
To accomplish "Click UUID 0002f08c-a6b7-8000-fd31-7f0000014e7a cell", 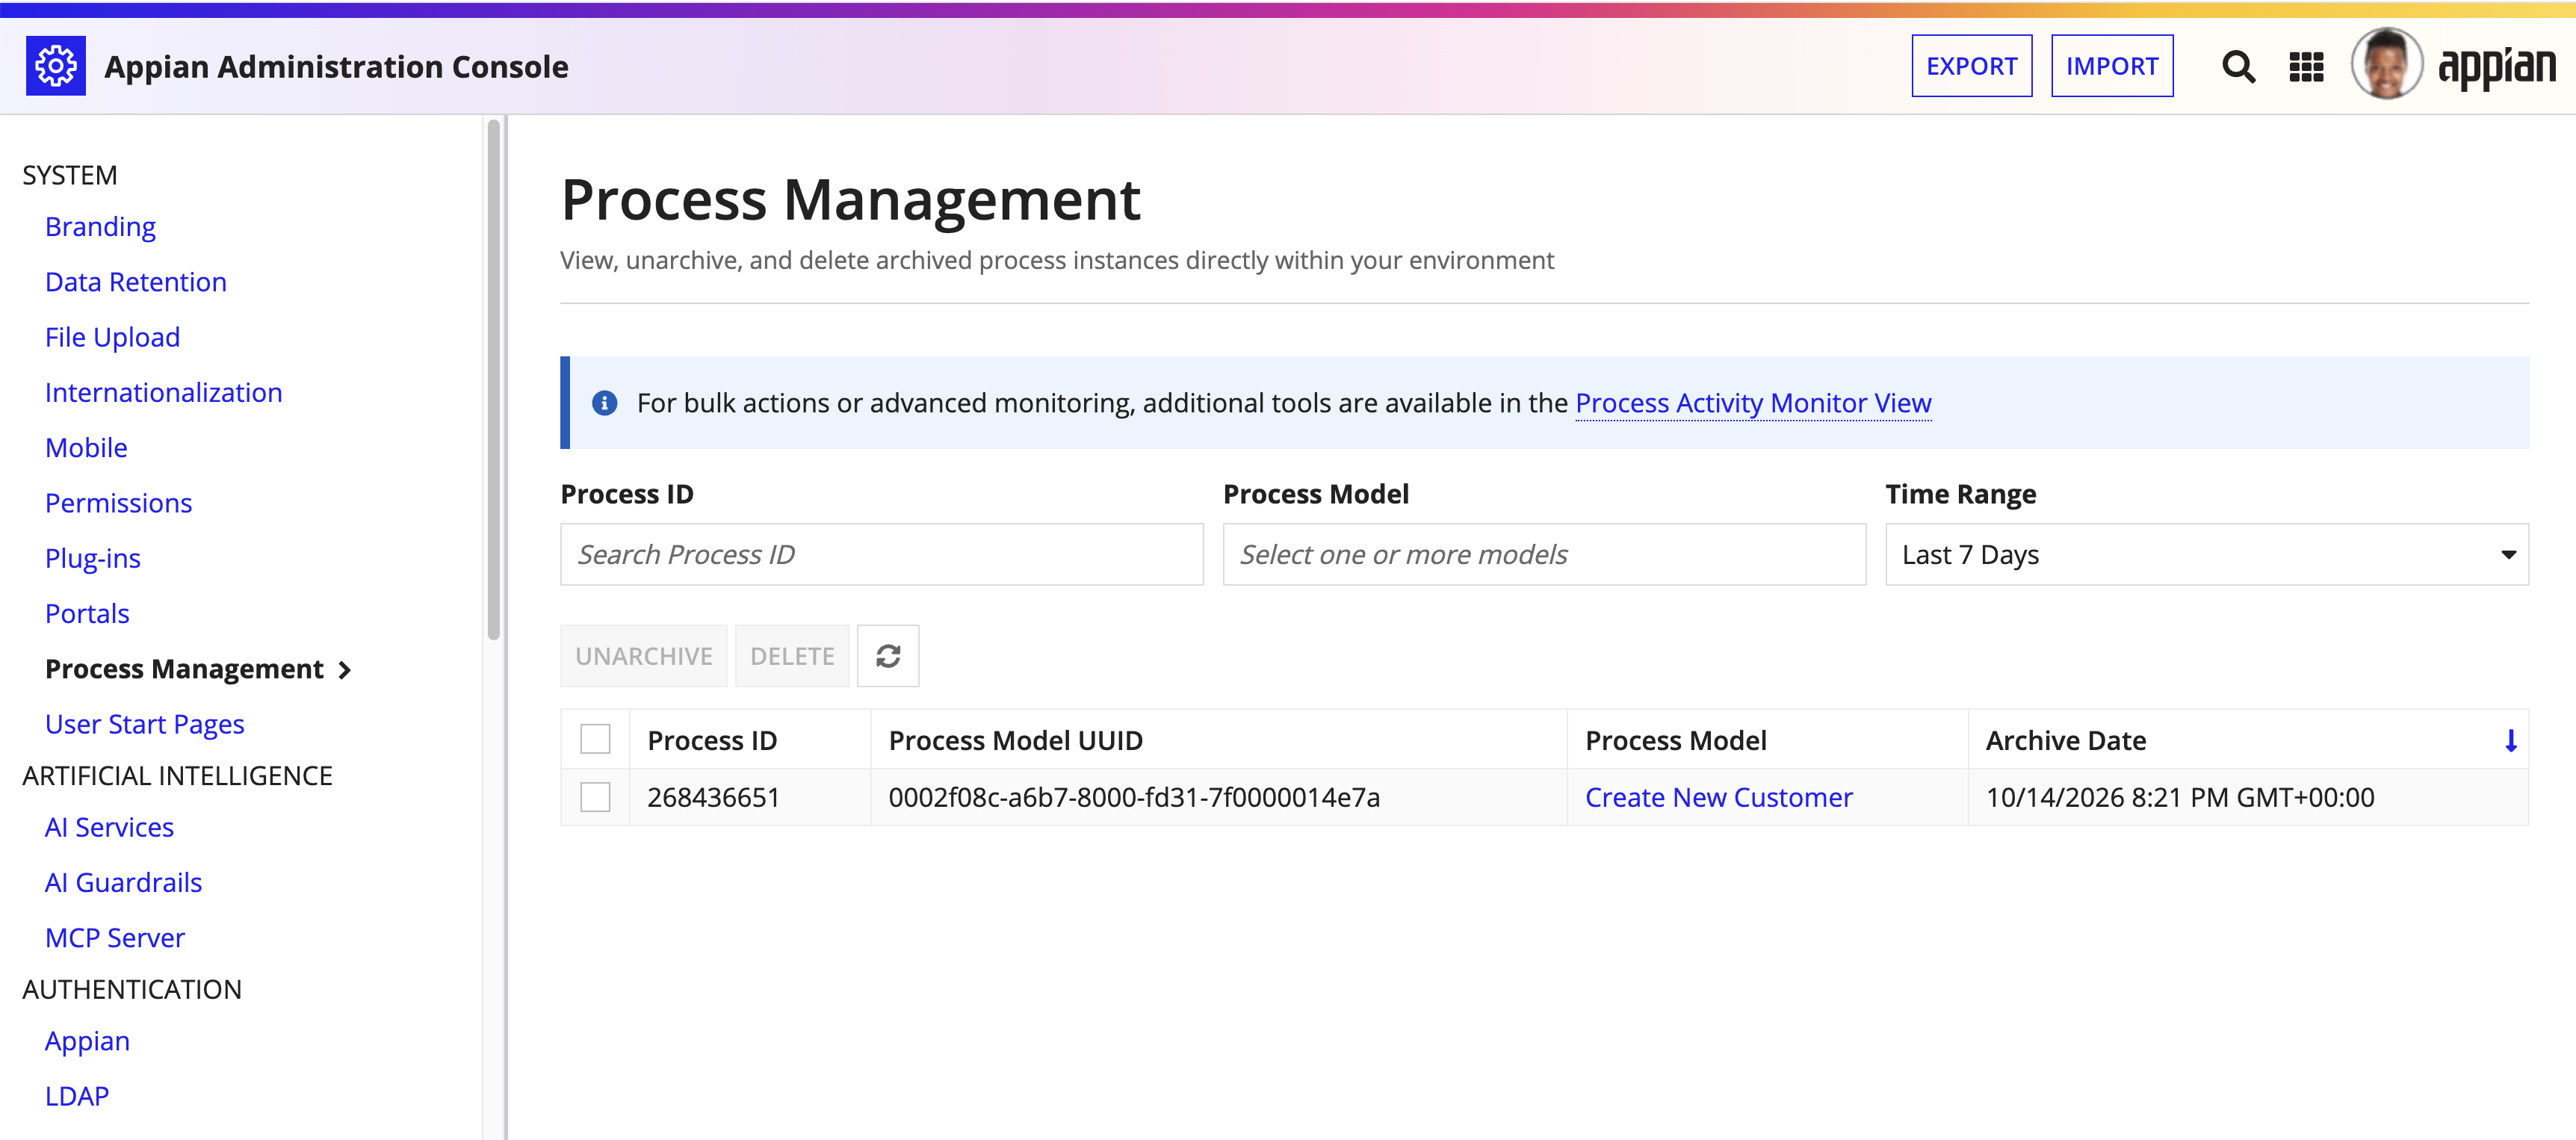I will [1134, 798].
